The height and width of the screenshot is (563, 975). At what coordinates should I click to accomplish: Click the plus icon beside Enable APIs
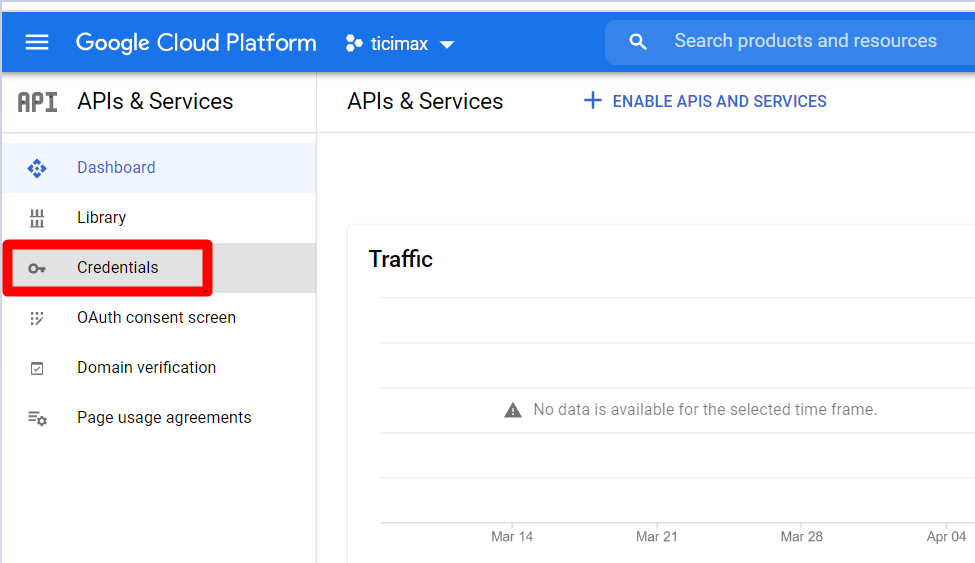593,100
